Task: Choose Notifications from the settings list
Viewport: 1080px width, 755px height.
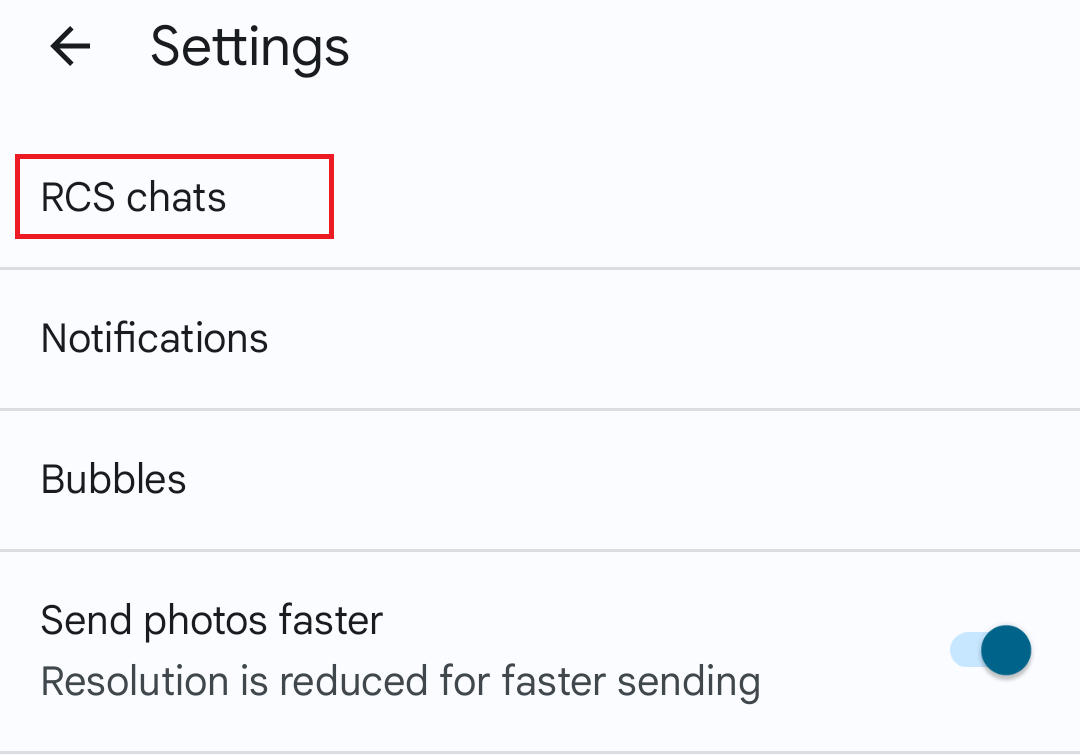Action: pos(154,338)
